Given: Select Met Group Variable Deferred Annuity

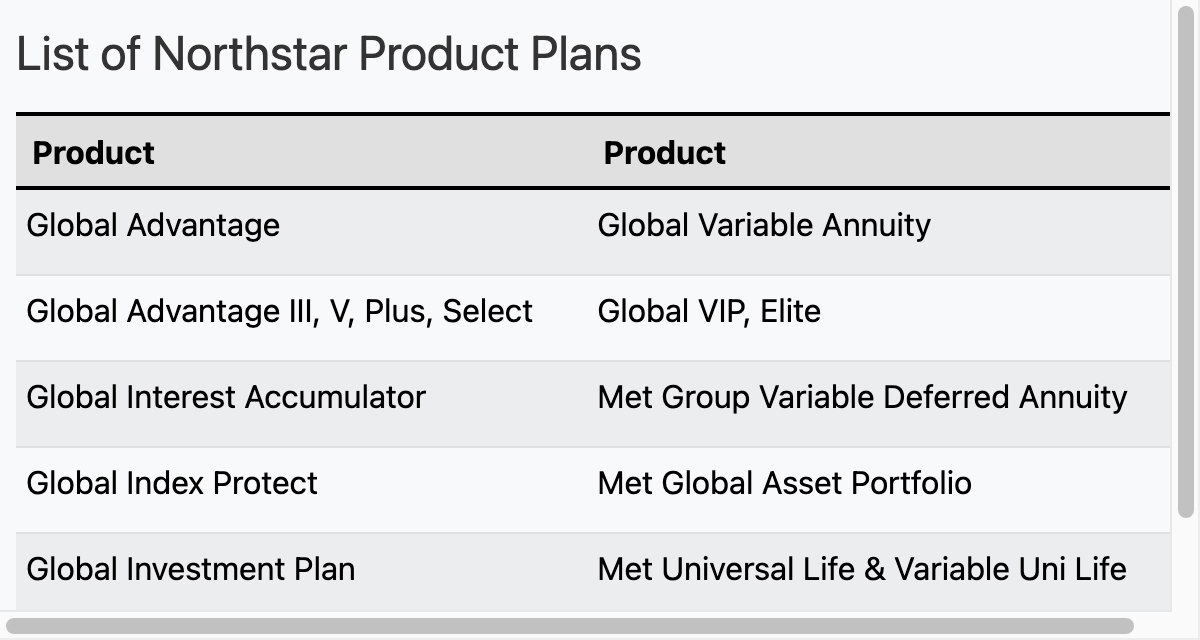Looking at the screenshot, I should pos(862,397).
